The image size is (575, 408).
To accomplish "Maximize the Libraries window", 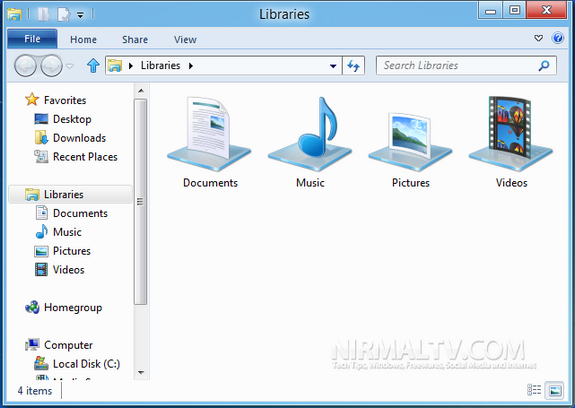I will (x=514, y=10).
